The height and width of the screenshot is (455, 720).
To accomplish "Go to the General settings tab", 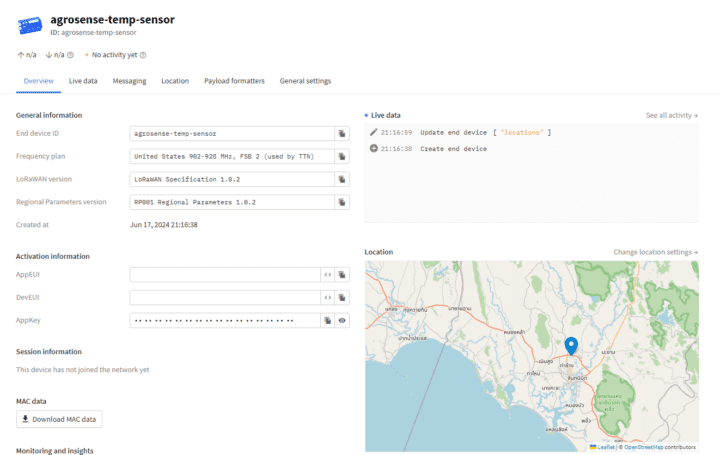I will (305, 81).
